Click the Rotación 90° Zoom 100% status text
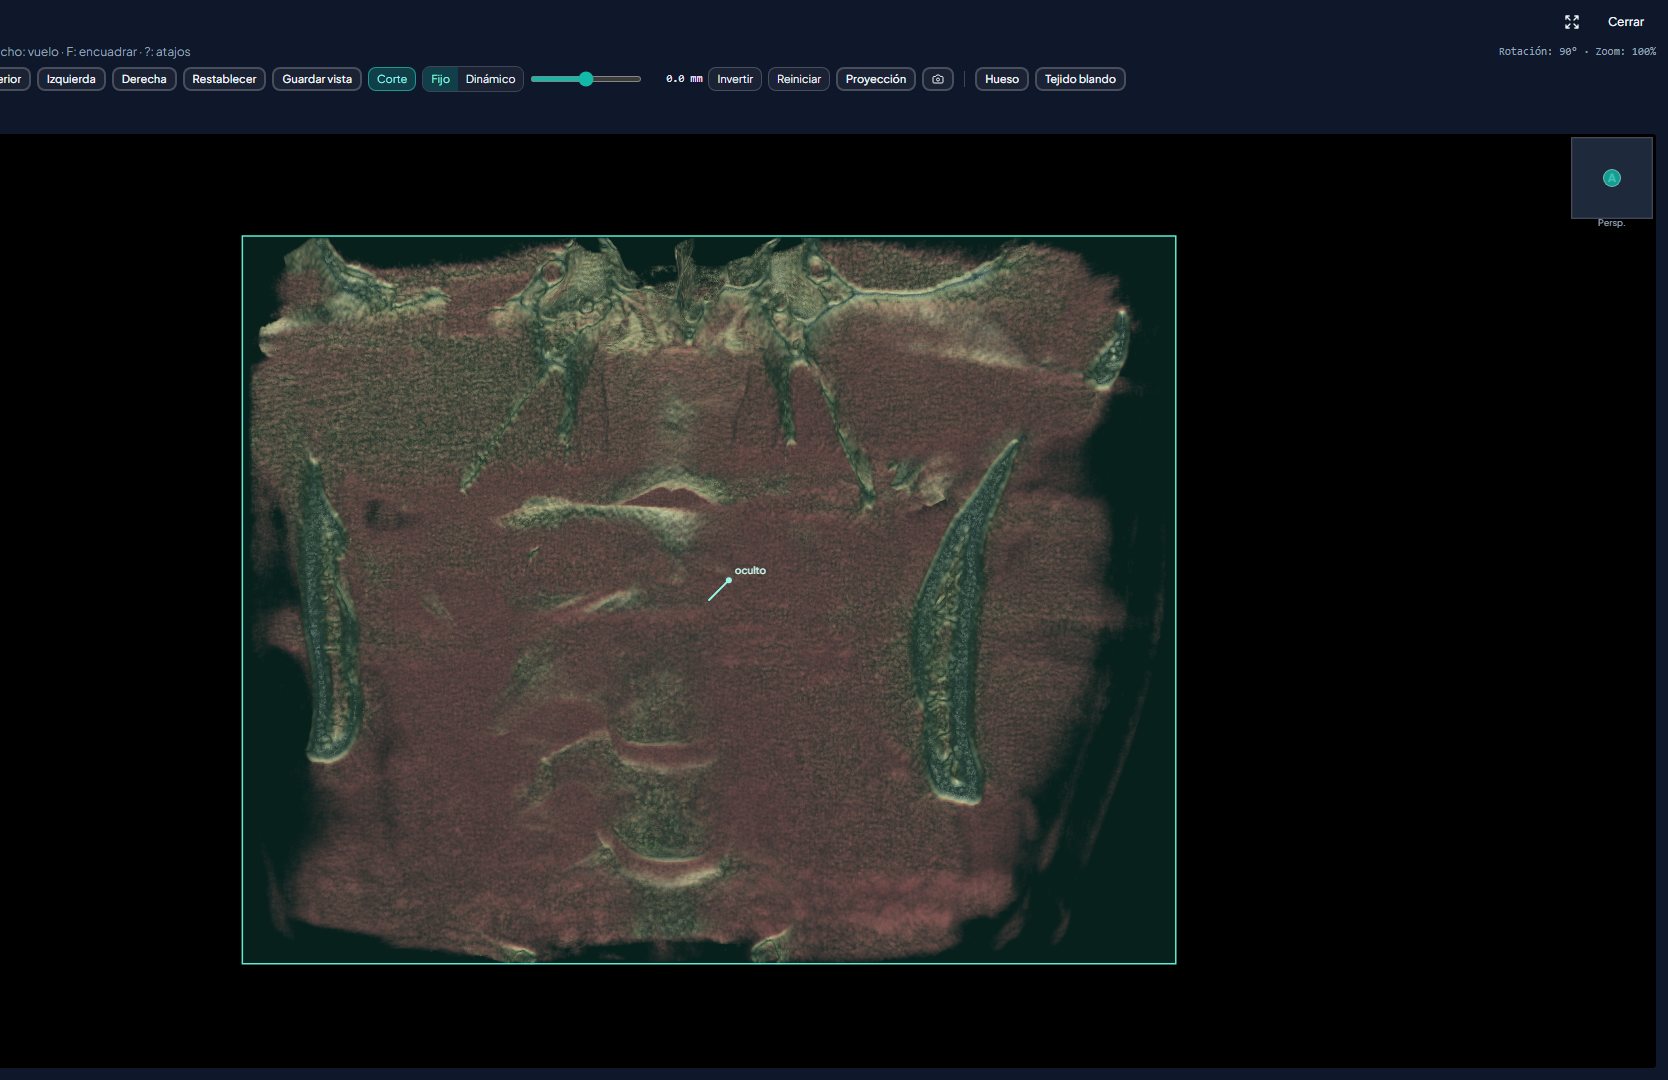 pyautogui.click(x=1577, y=51)
